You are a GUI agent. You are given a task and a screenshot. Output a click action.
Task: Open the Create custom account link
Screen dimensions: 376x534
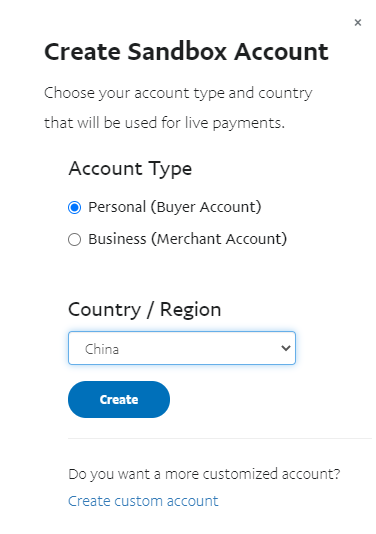point(143,501)
